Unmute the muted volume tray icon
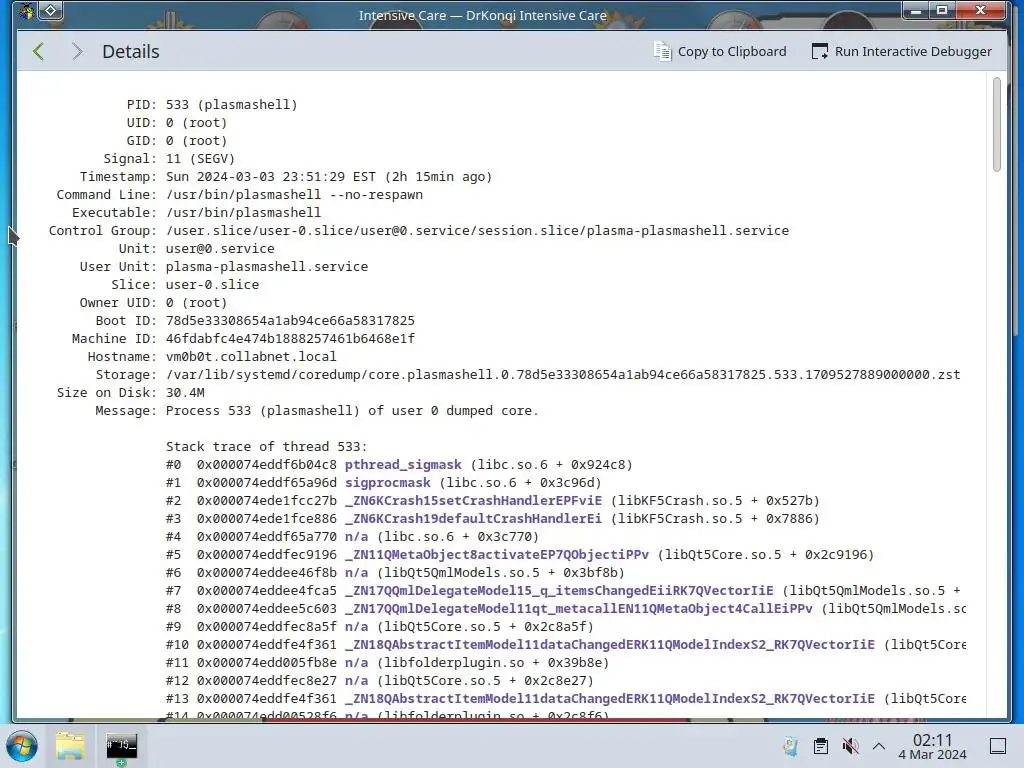The width and height of the screenshot is (1024, 768). tap(850, 746)
